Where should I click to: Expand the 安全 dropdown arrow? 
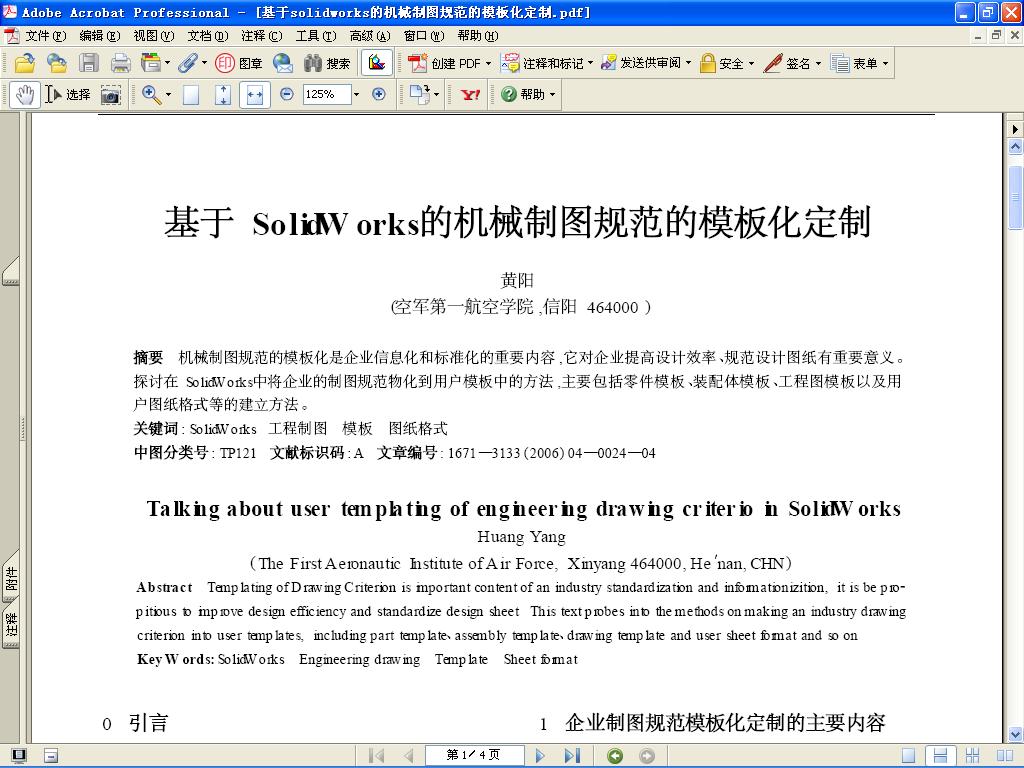[x=751, y=63]
